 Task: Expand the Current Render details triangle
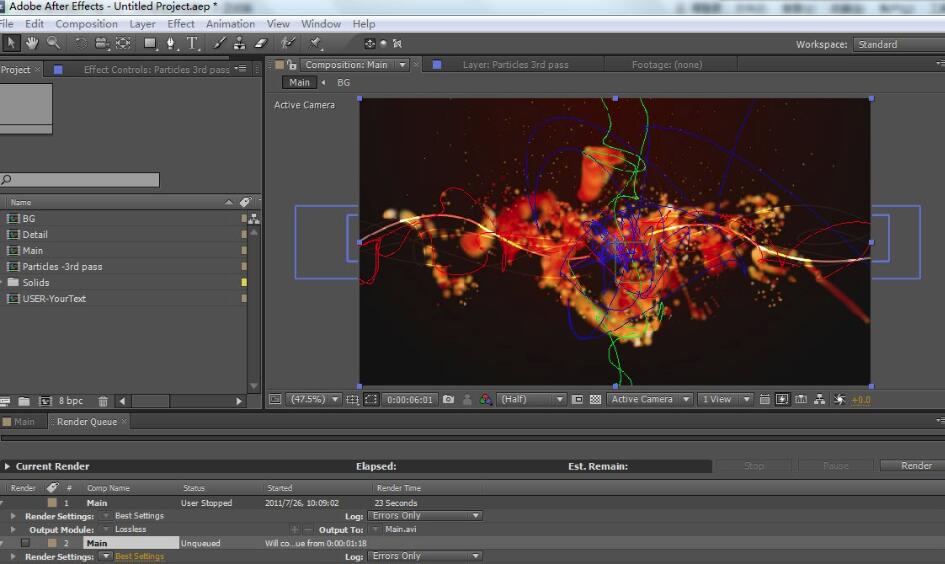[8, 466]
